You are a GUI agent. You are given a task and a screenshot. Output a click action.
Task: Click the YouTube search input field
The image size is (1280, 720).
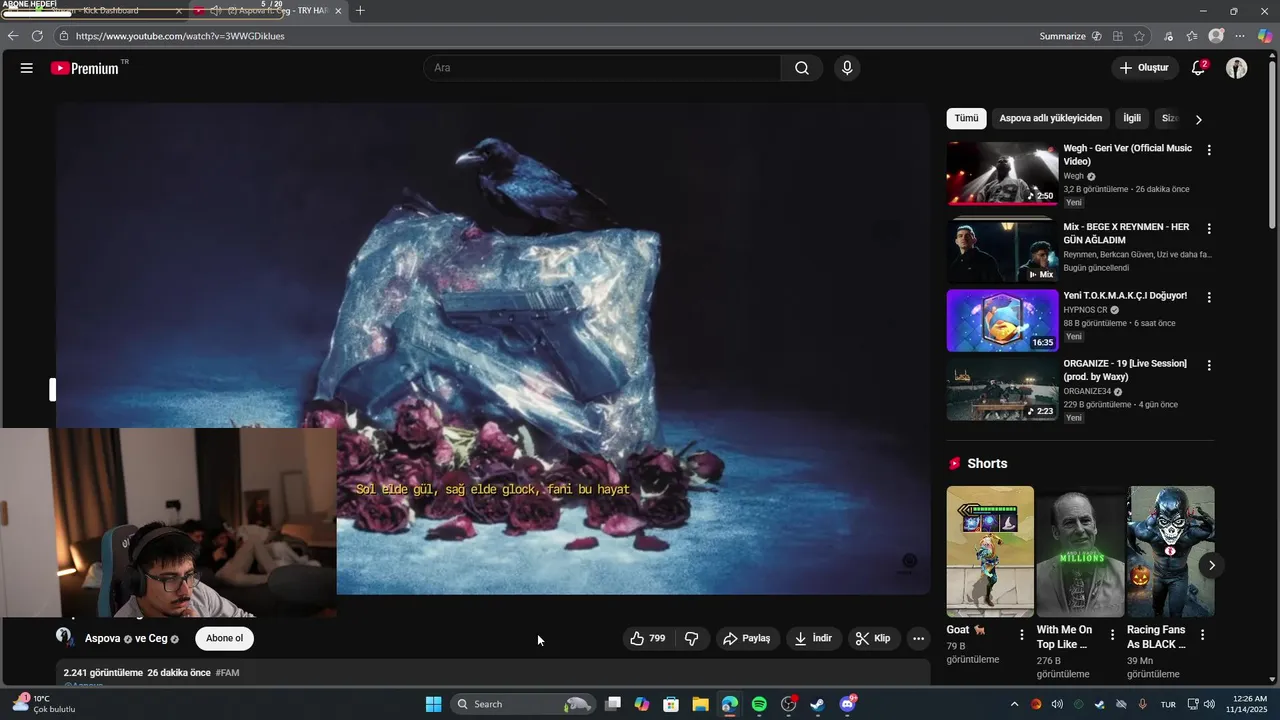(602, 68)
